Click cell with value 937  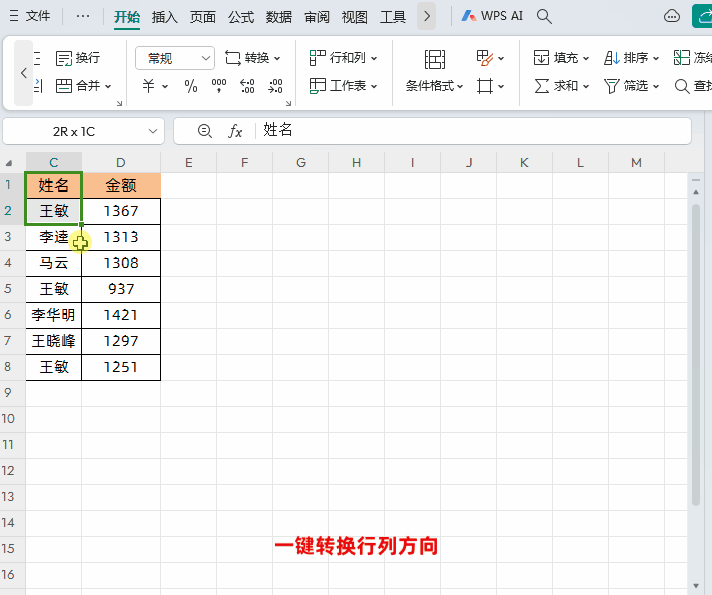pyautogui.click(x=121, y=289)
